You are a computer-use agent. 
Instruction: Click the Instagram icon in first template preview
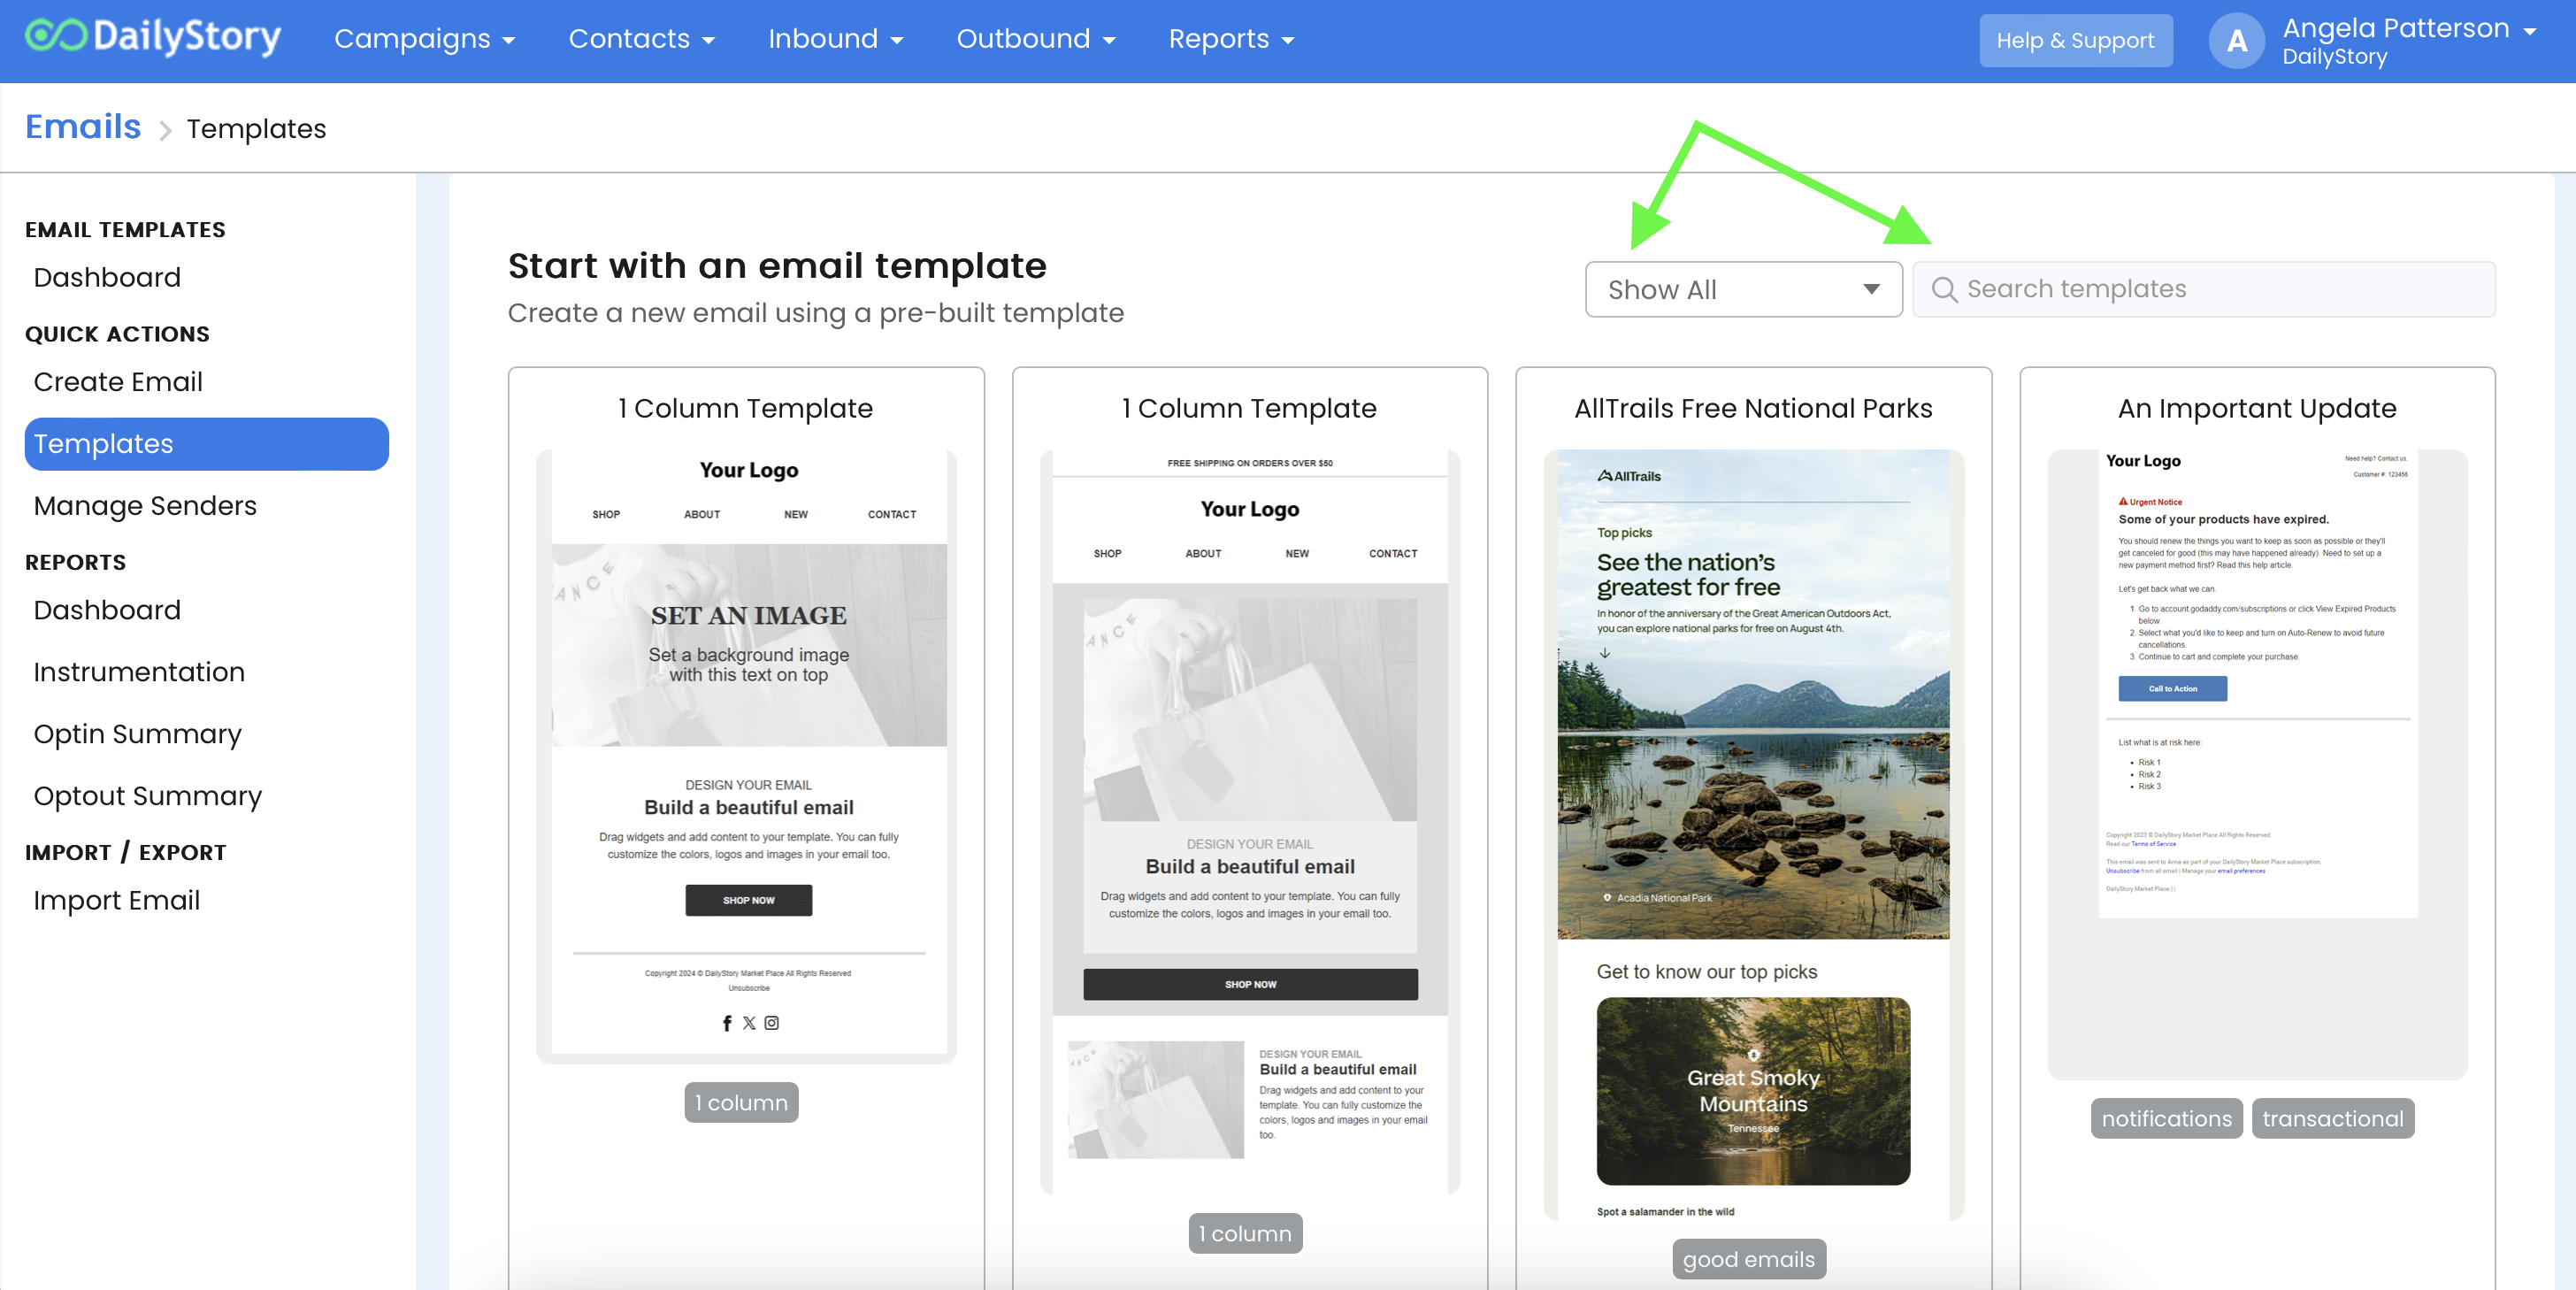pos(771,1023)
